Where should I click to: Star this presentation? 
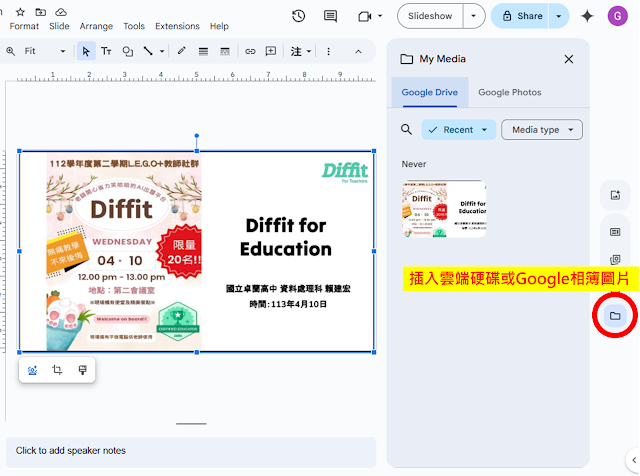(x=20, y=12)
